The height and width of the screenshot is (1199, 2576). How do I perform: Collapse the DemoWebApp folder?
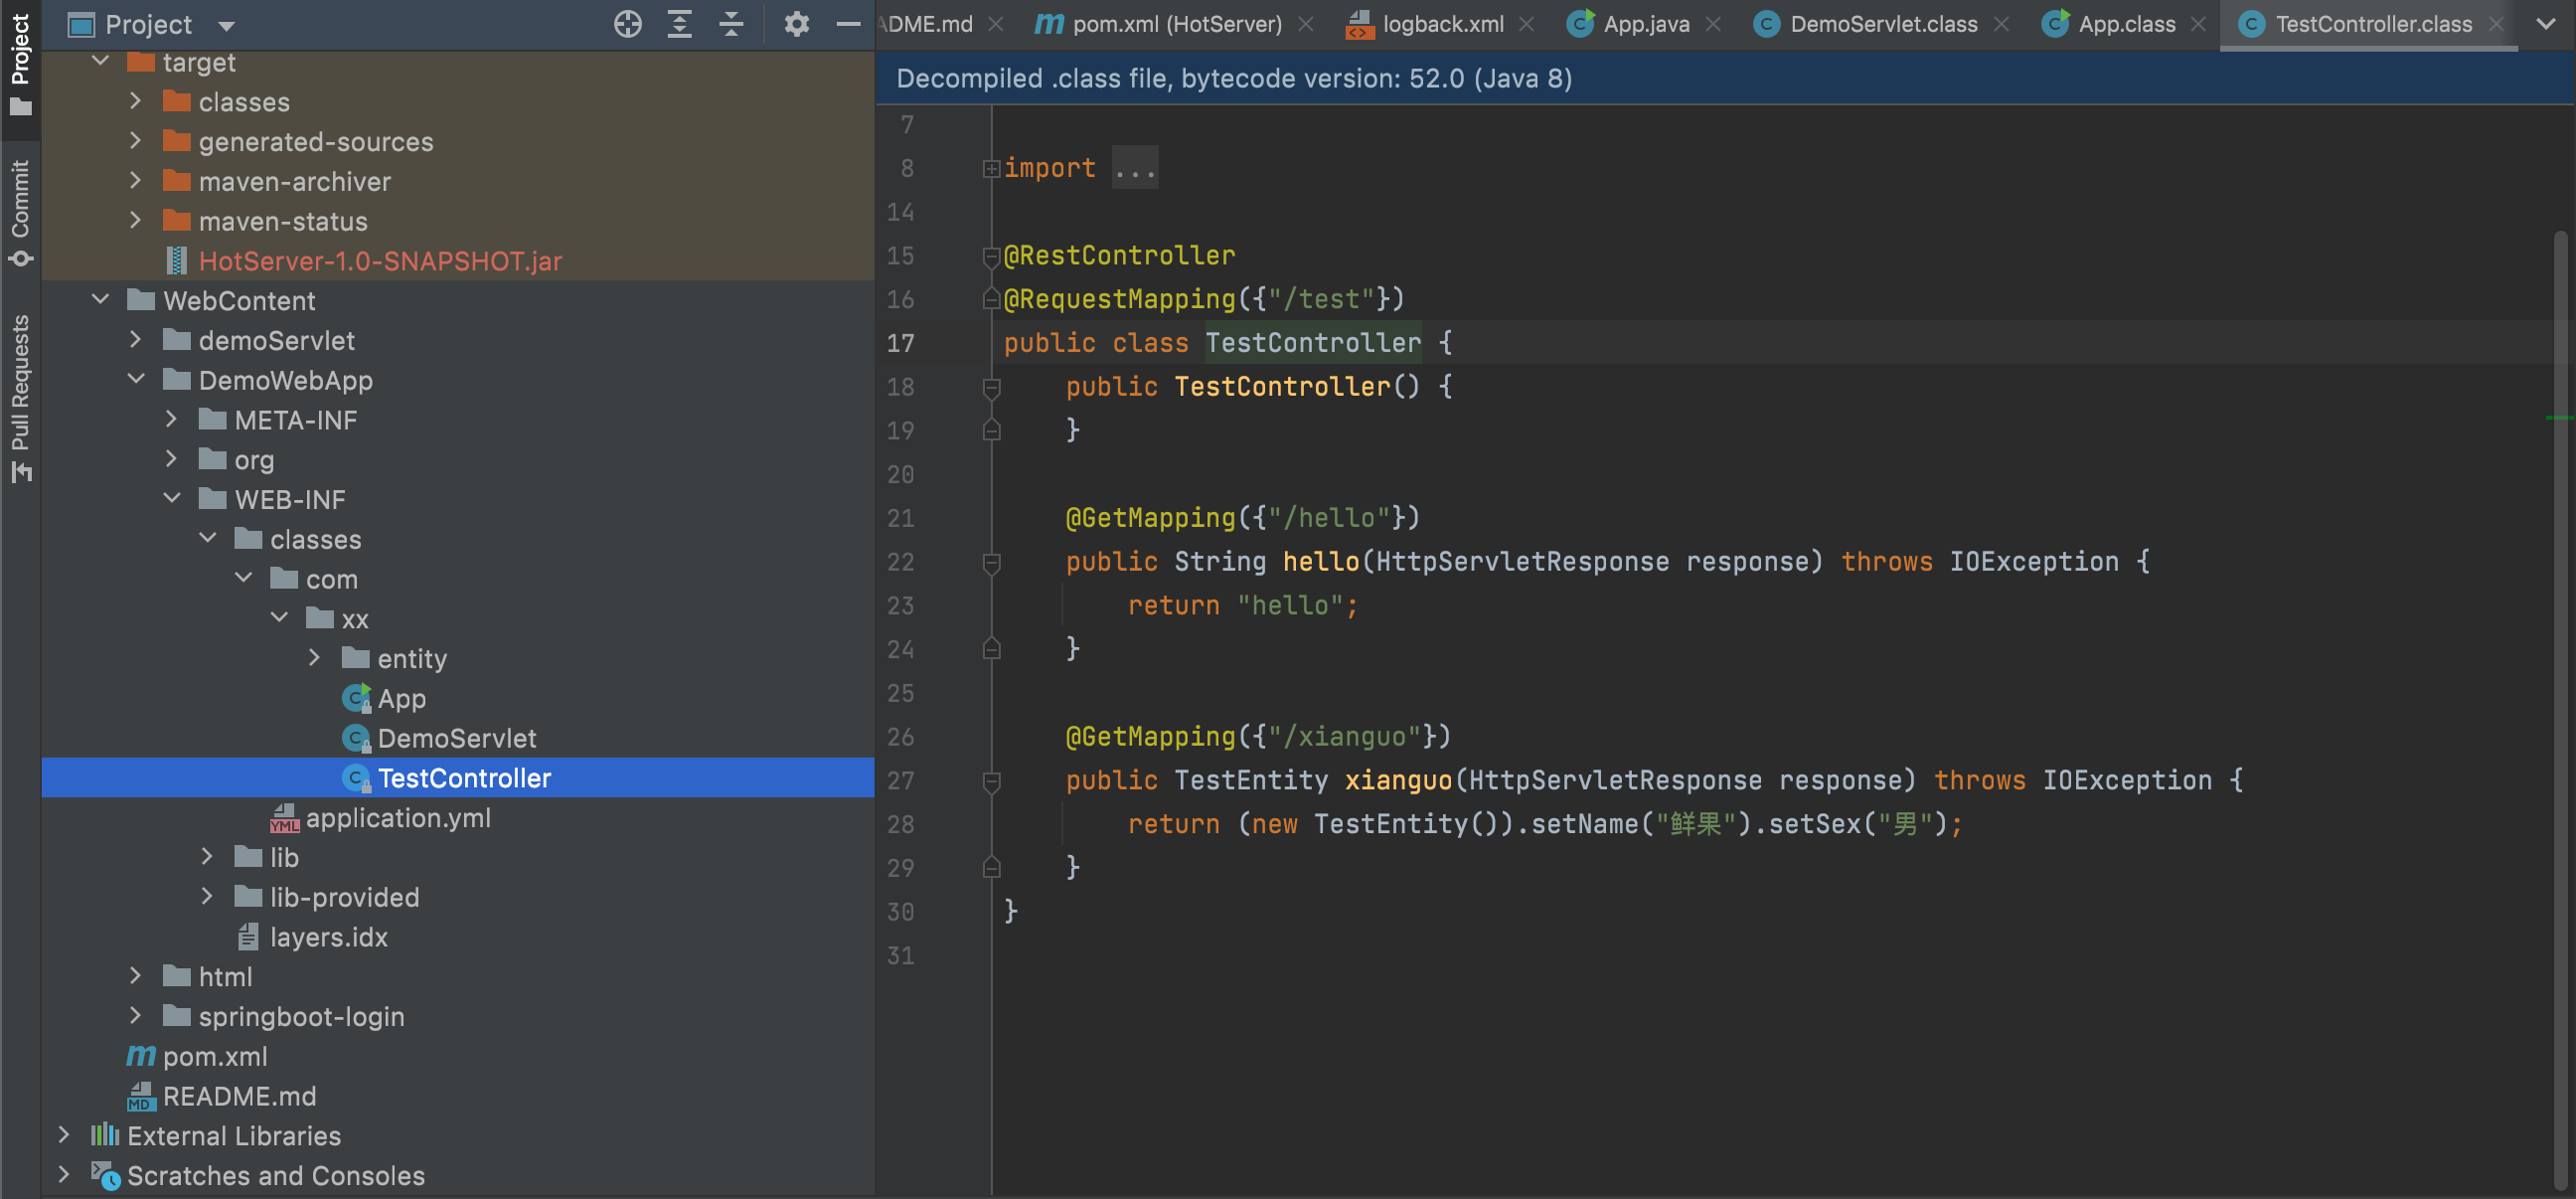click(x=136, y=379)
